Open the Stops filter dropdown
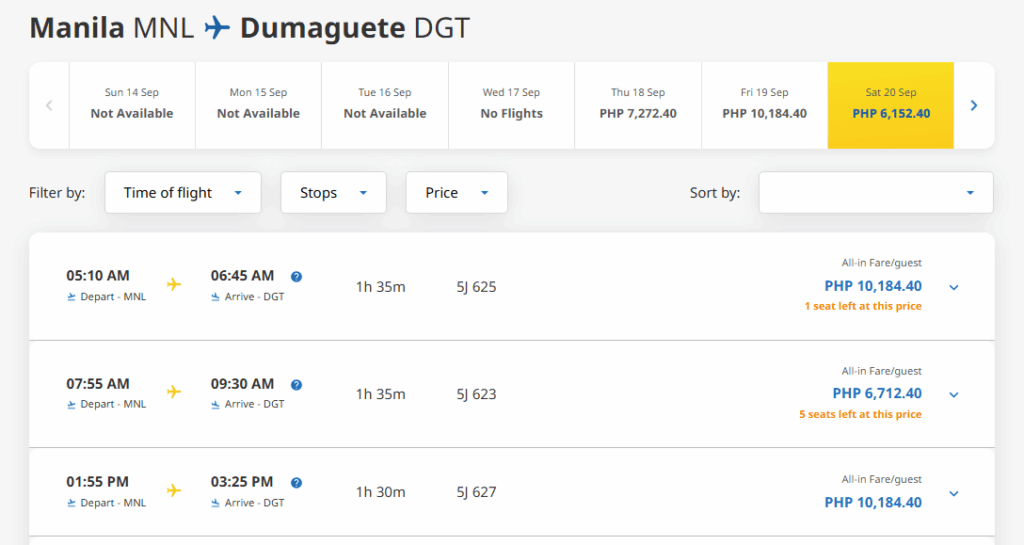1024x545 pixels. click(x=333, y=193)
